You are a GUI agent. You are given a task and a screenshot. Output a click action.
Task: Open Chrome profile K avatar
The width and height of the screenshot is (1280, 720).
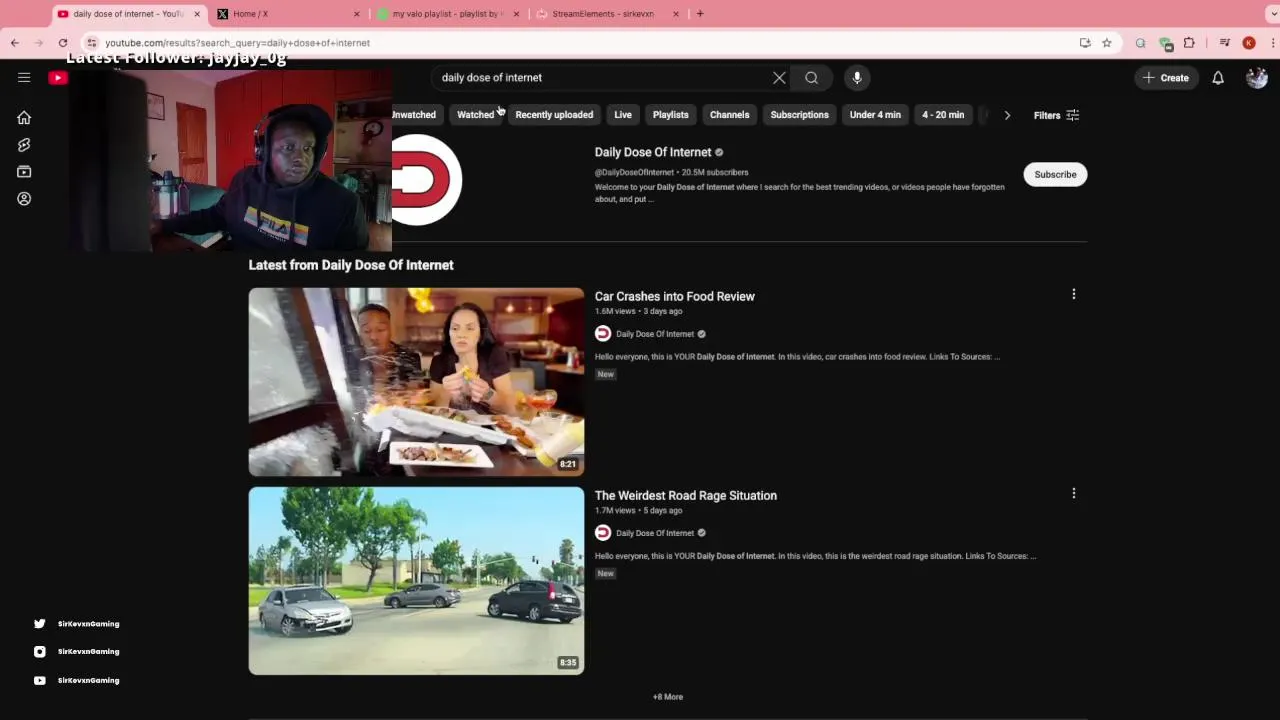point(1249,43)
